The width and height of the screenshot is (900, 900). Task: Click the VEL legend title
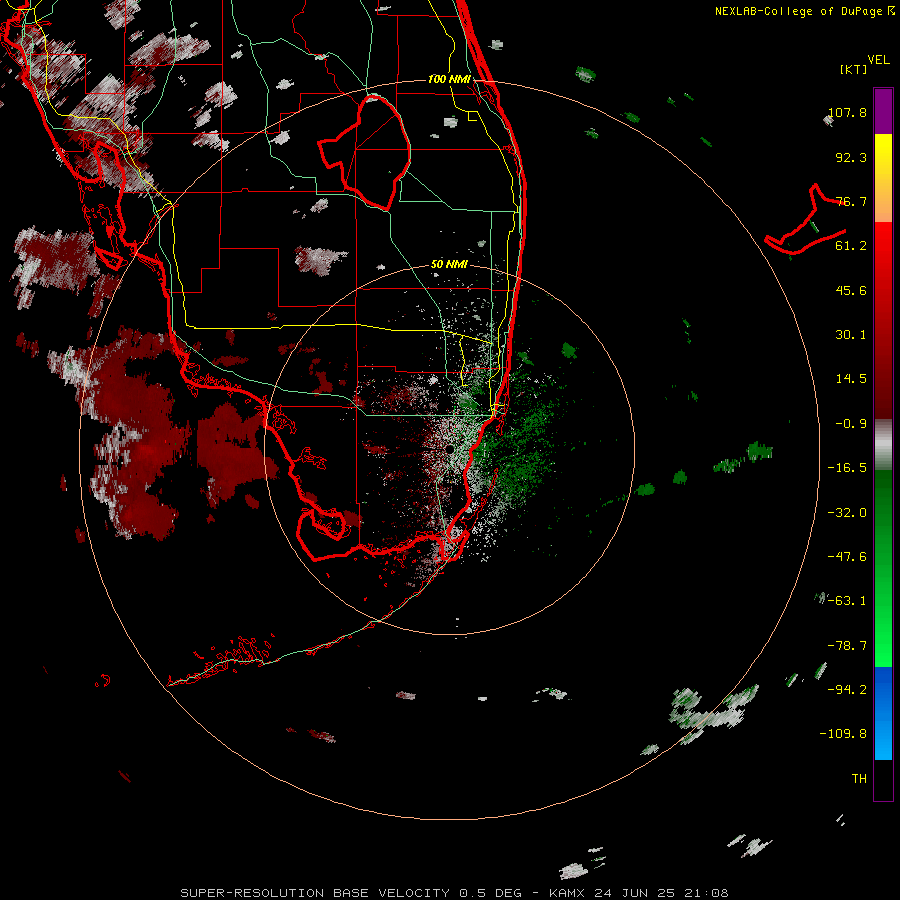tap(878, 60)
